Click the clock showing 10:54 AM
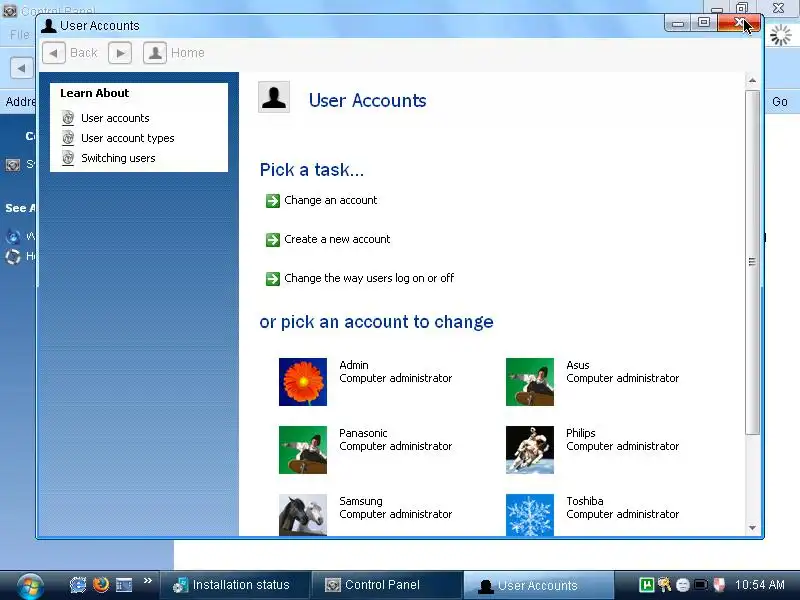 coord(760,585)
